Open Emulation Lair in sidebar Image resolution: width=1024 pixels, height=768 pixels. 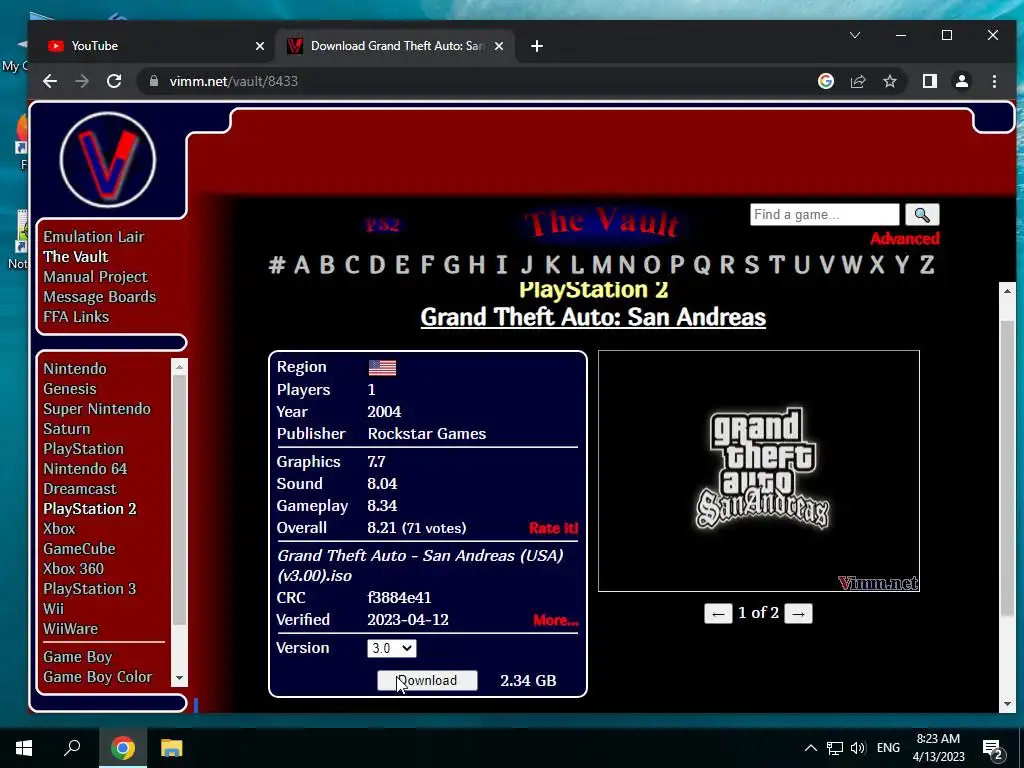click(93, 236)
